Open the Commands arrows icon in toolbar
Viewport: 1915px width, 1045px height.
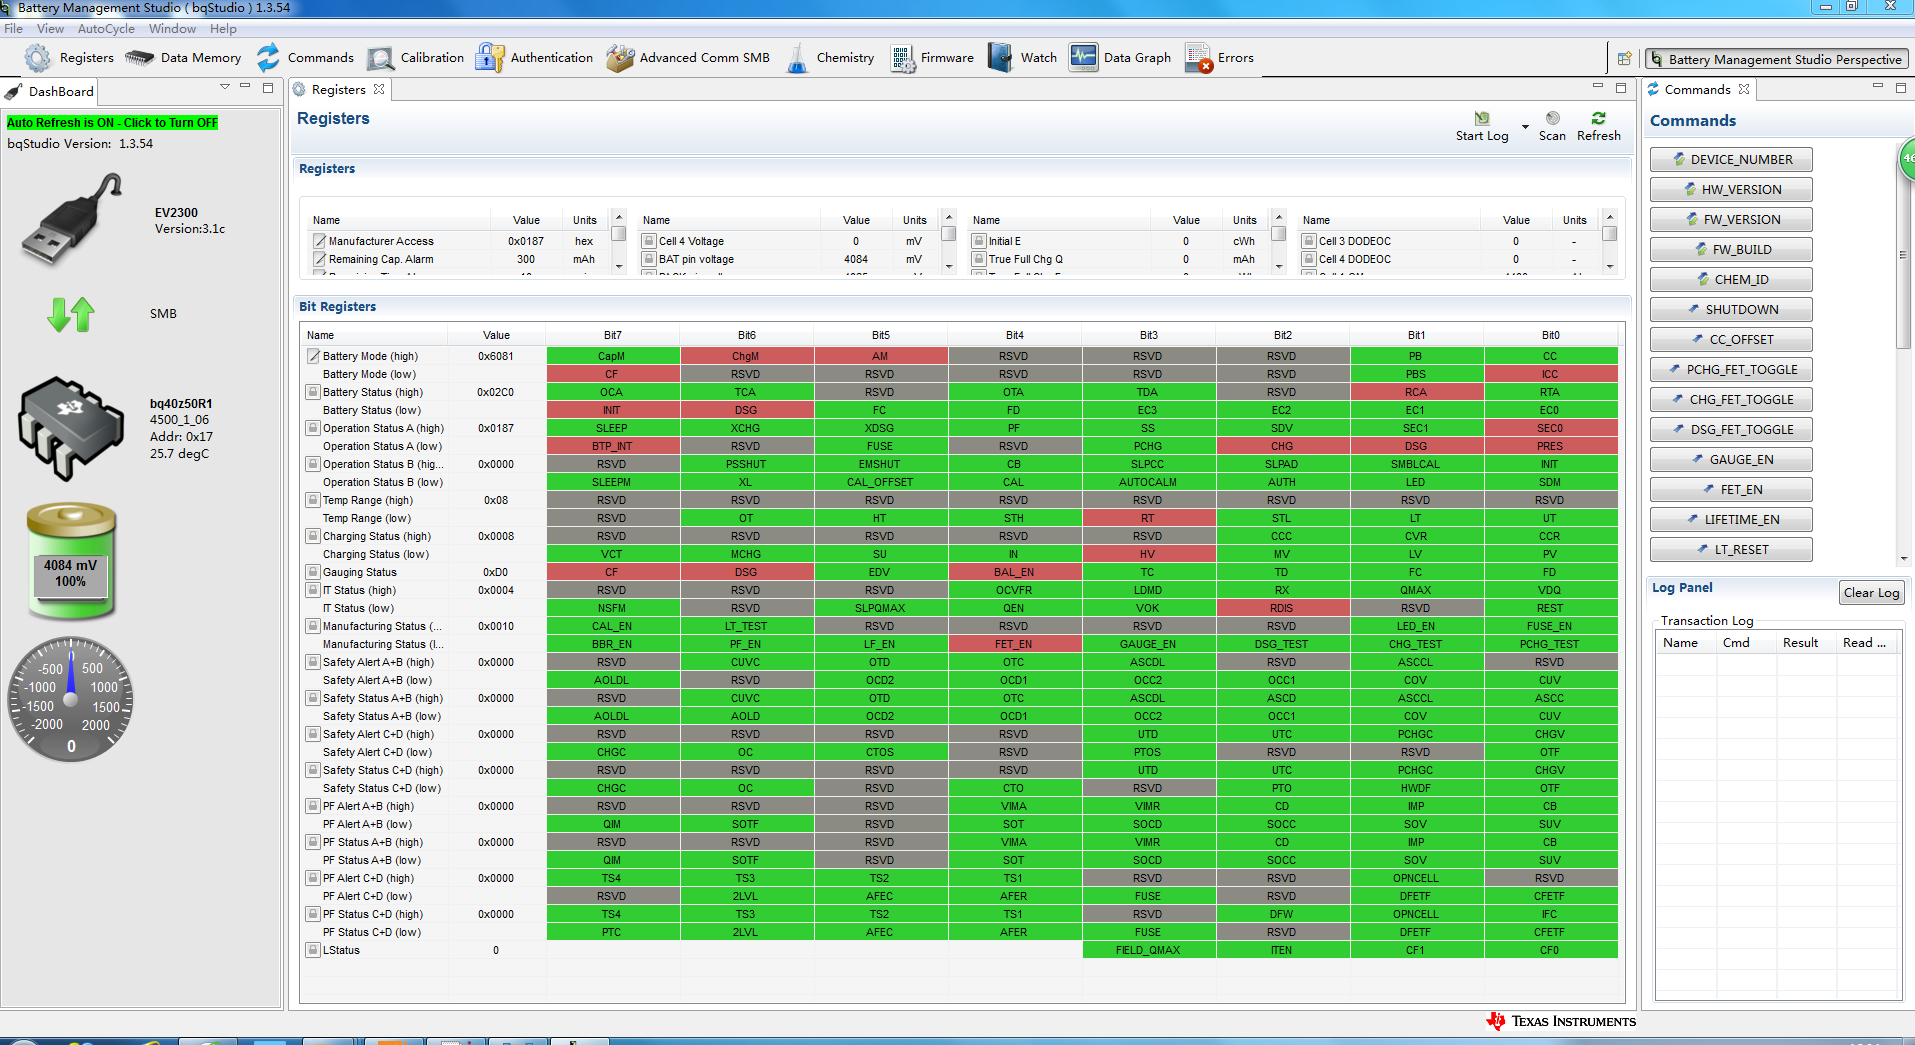tap(268, 58)
